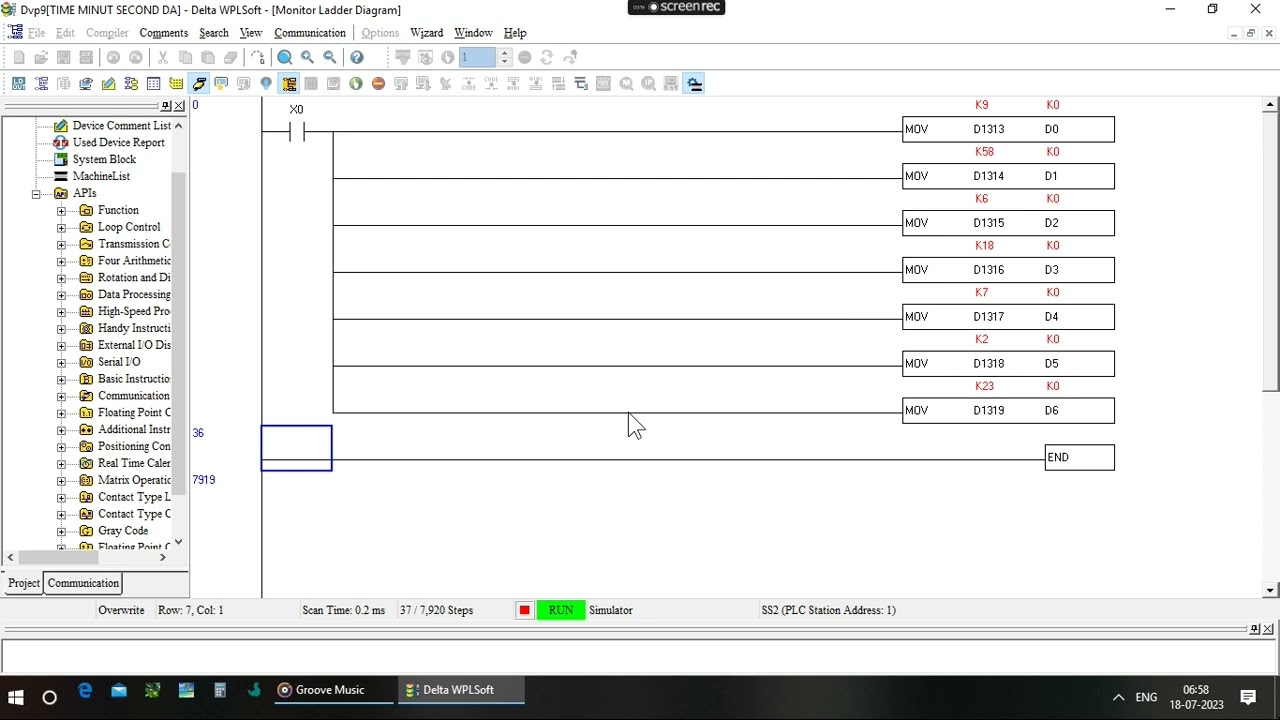Click the Delta WPLSoft taskbar button
The width and height of the screenshot is (1280, 720).
[x=460, y=690]
